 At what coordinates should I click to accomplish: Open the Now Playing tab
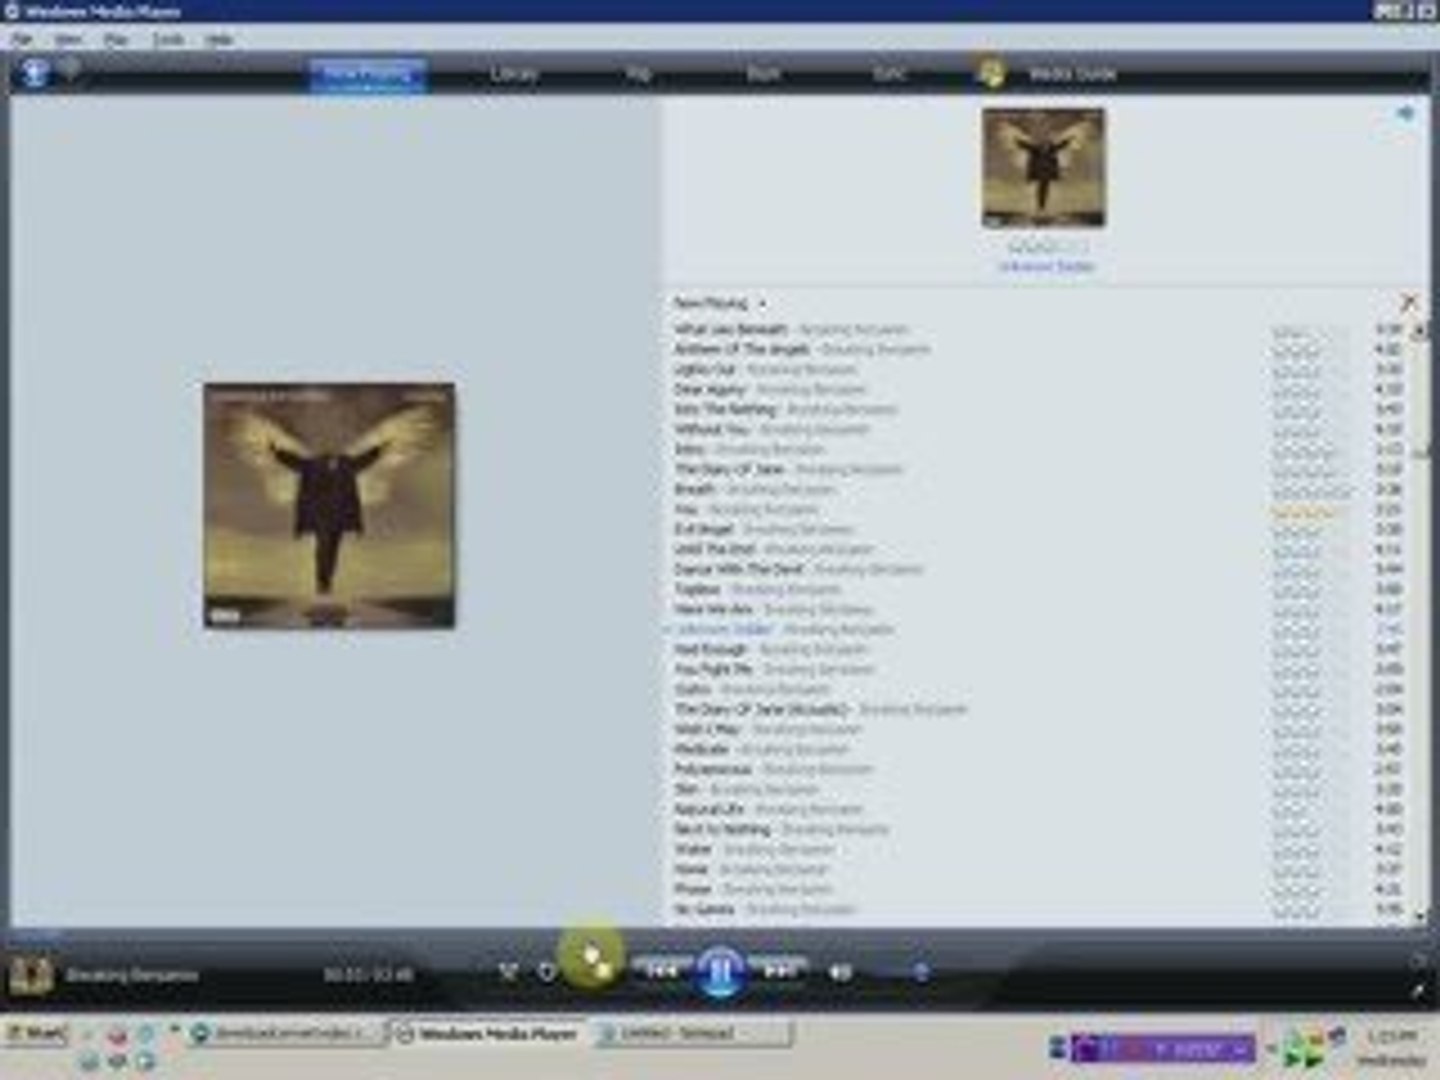[x=368, y=74]
